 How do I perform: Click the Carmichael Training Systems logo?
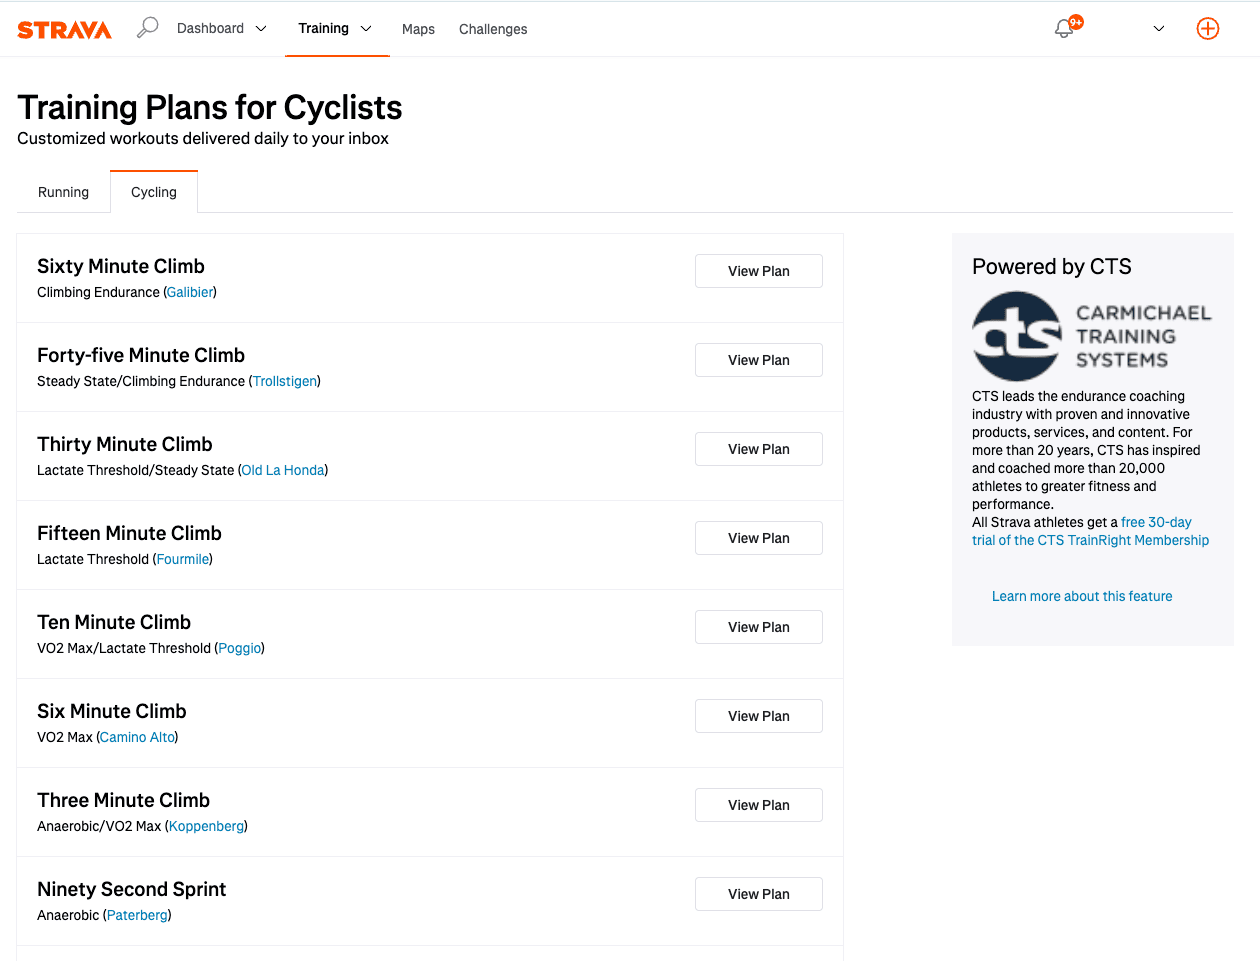click(1017, 336)
